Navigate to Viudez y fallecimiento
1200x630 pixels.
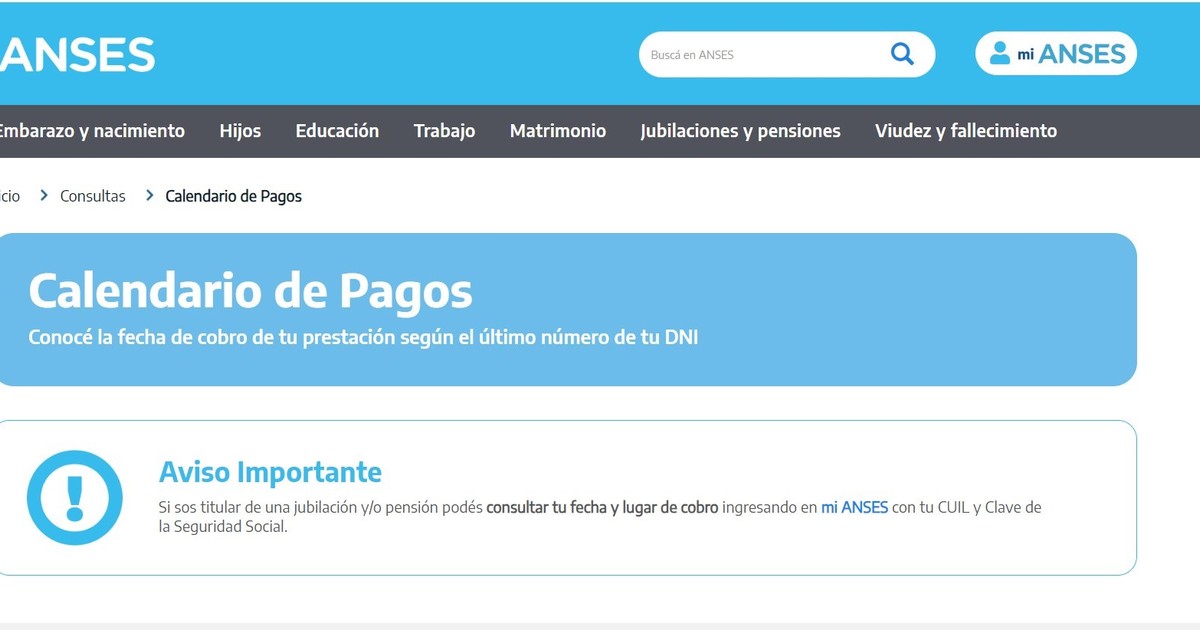point(965,131)
